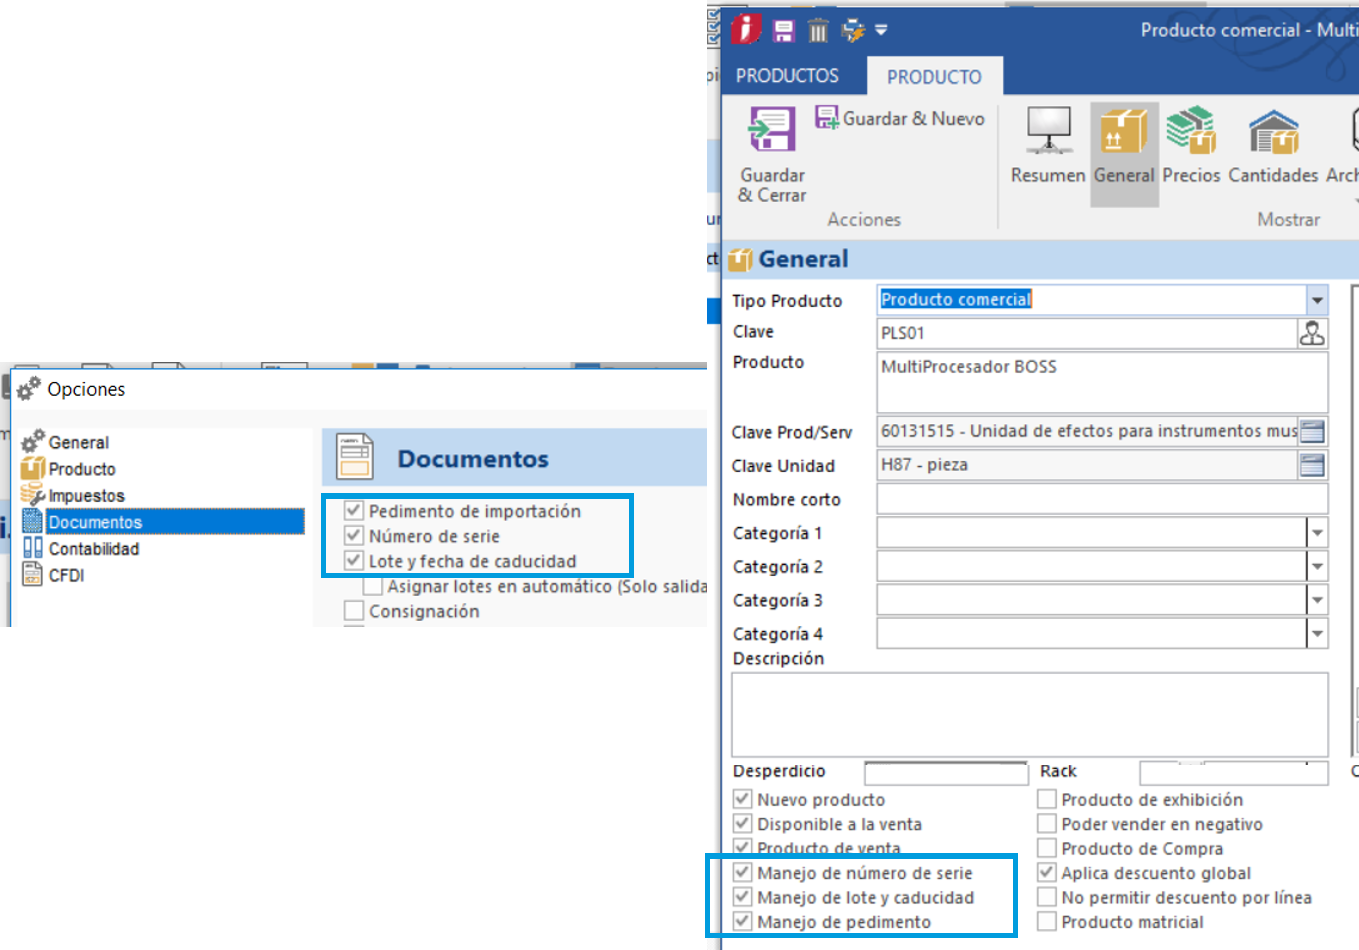
Task: Open catalog icon beside Clave Prod/Serv field
Action: coord(1312,431)
